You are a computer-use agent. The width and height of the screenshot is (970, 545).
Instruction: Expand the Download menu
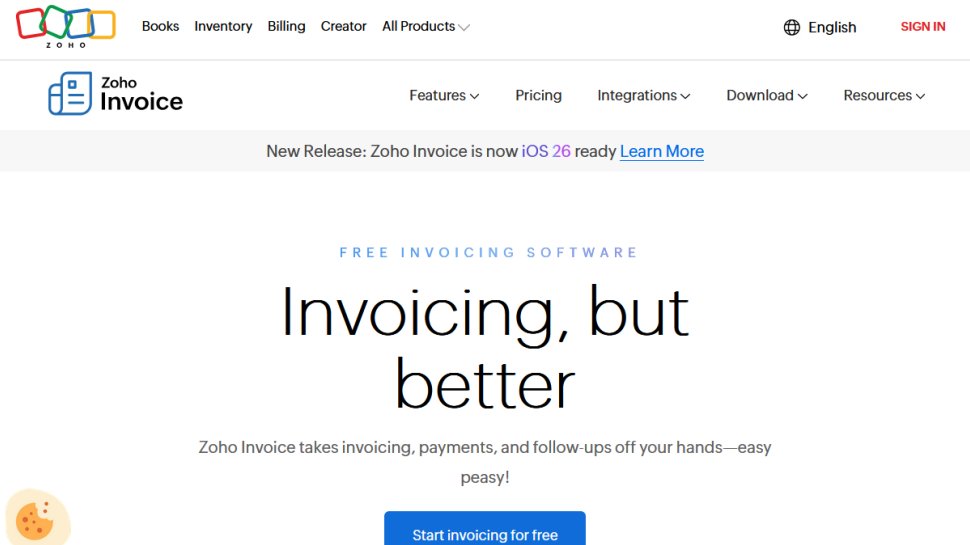tap(766, 95)
